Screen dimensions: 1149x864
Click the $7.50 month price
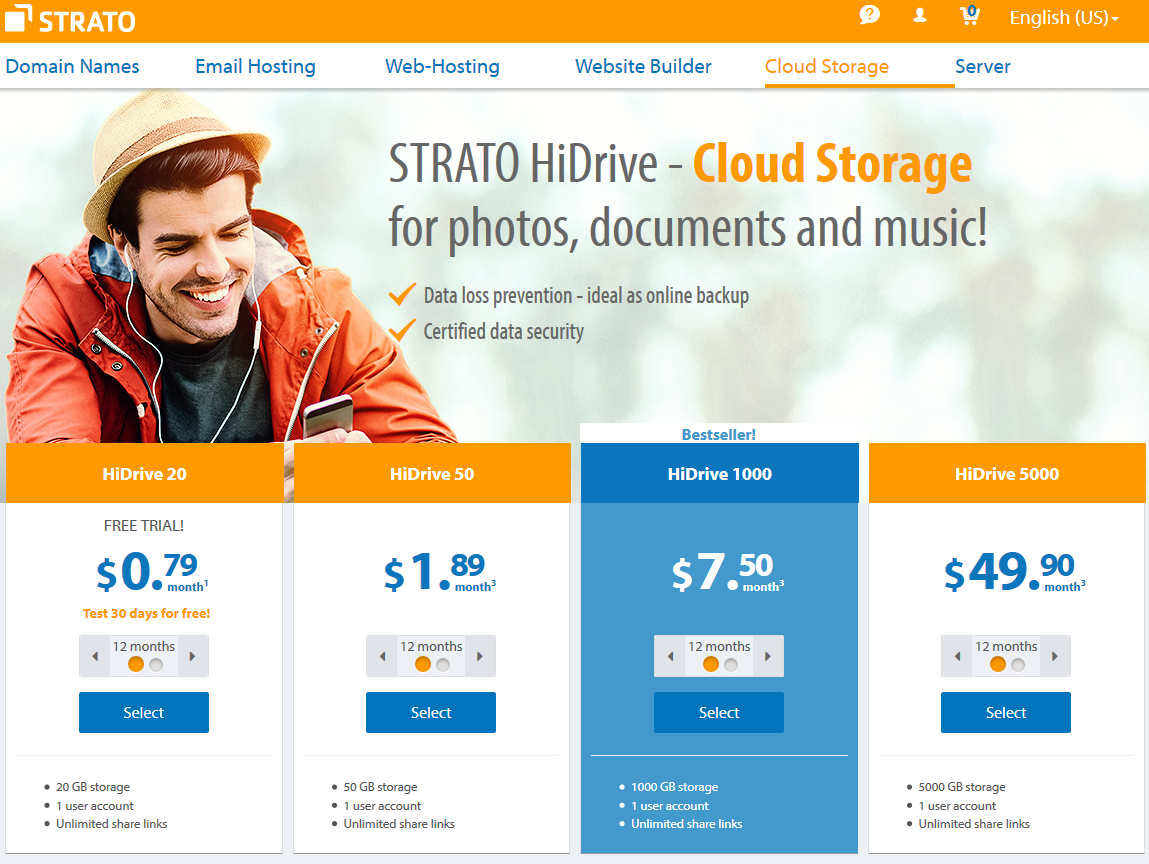(728, 572)
